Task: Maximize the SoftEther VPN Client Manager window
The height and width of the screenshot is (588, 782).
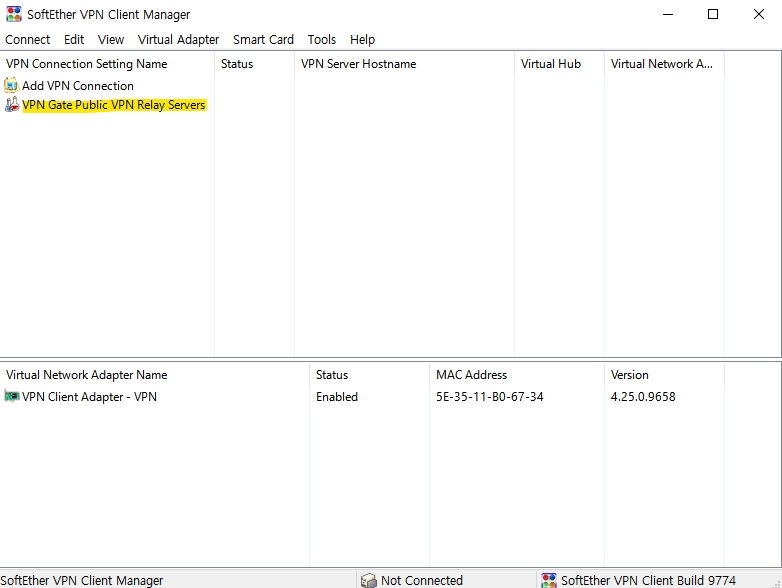Action: 713,14
